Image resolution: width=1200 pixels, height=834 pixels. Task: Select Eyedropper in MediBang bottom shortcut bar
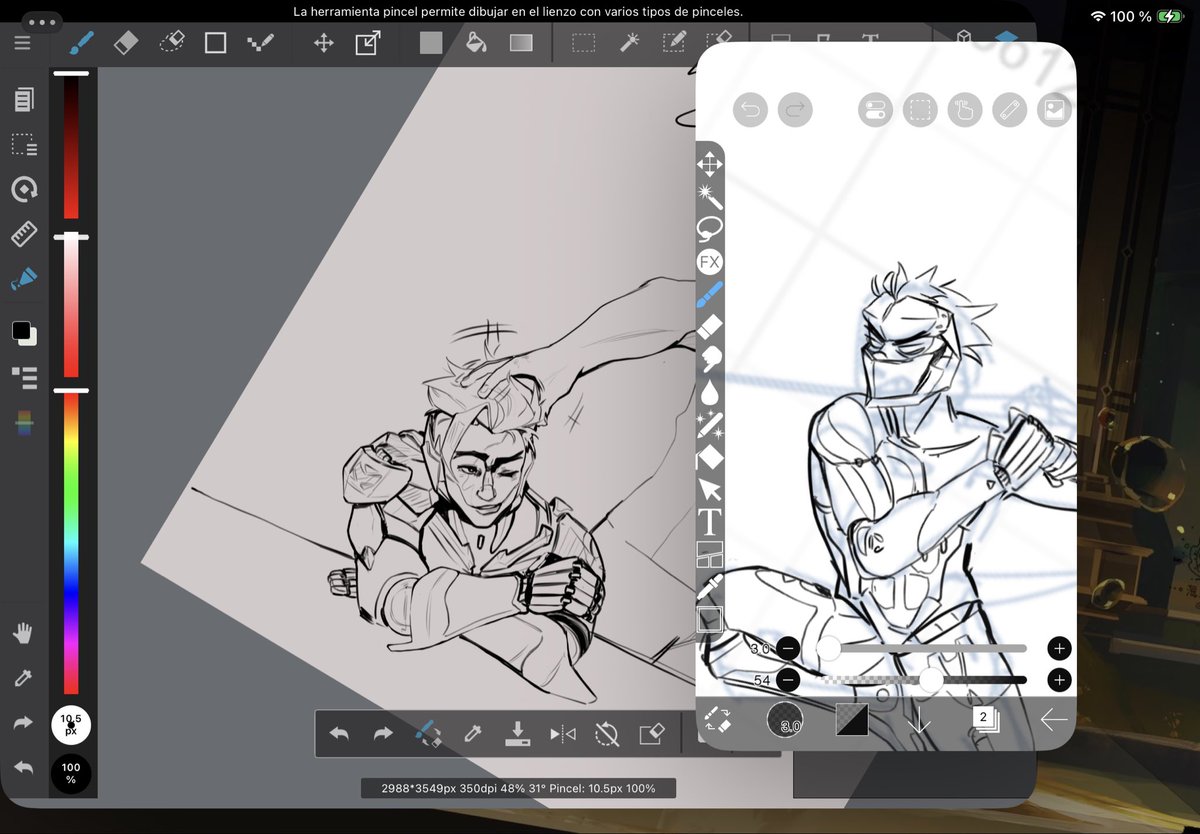tap(473, 735)
